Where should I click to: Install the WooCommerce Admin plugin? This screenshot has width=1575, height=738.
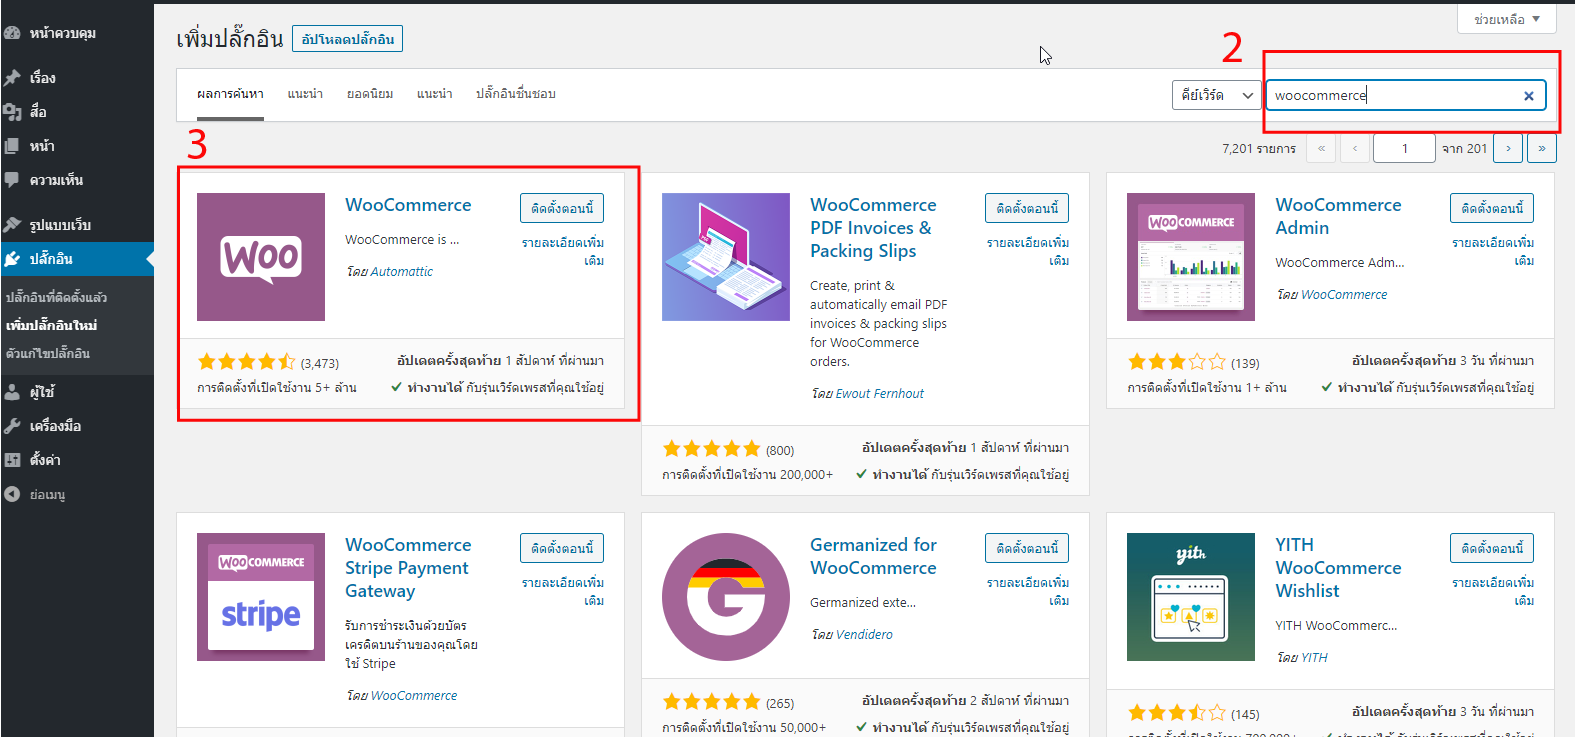click(1492, 208)
